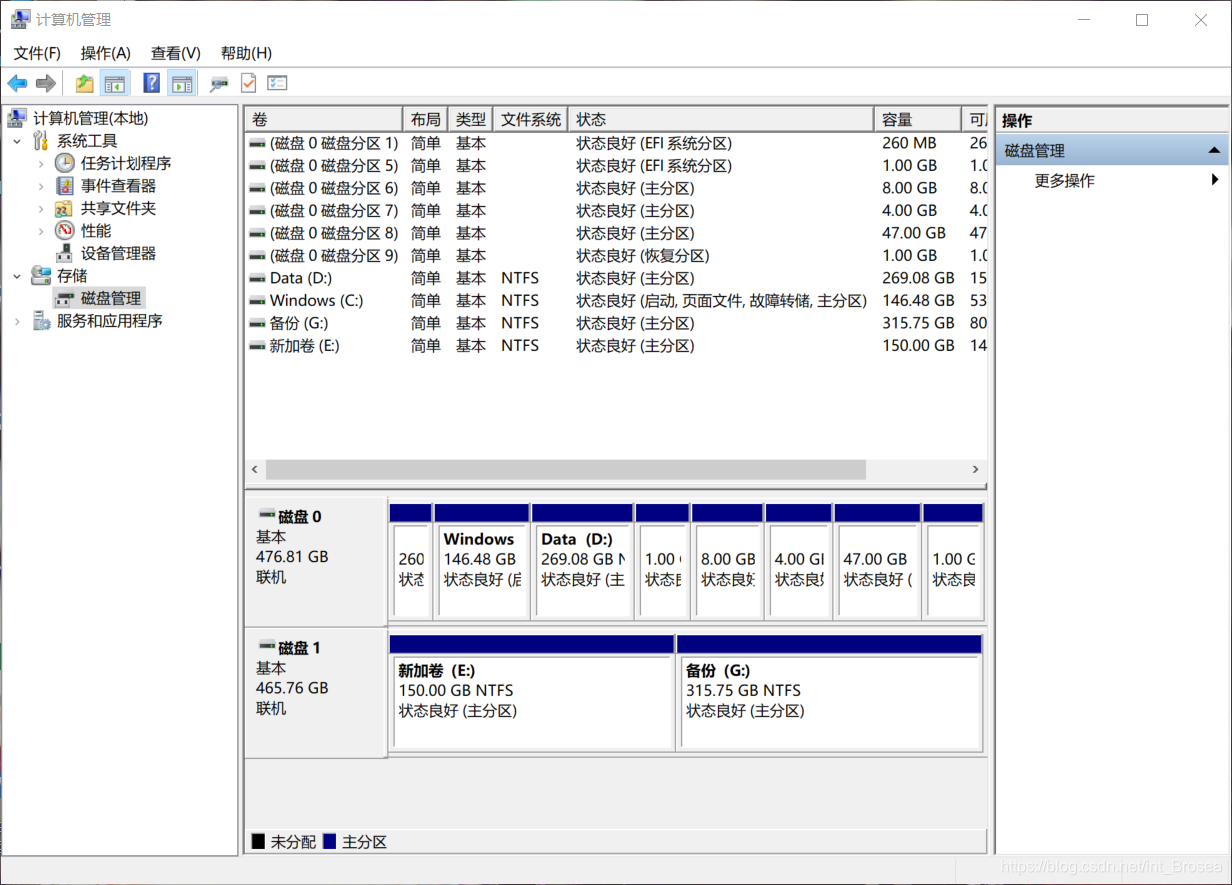Click the 系统工具 tools icon in tree

[41, 140]
